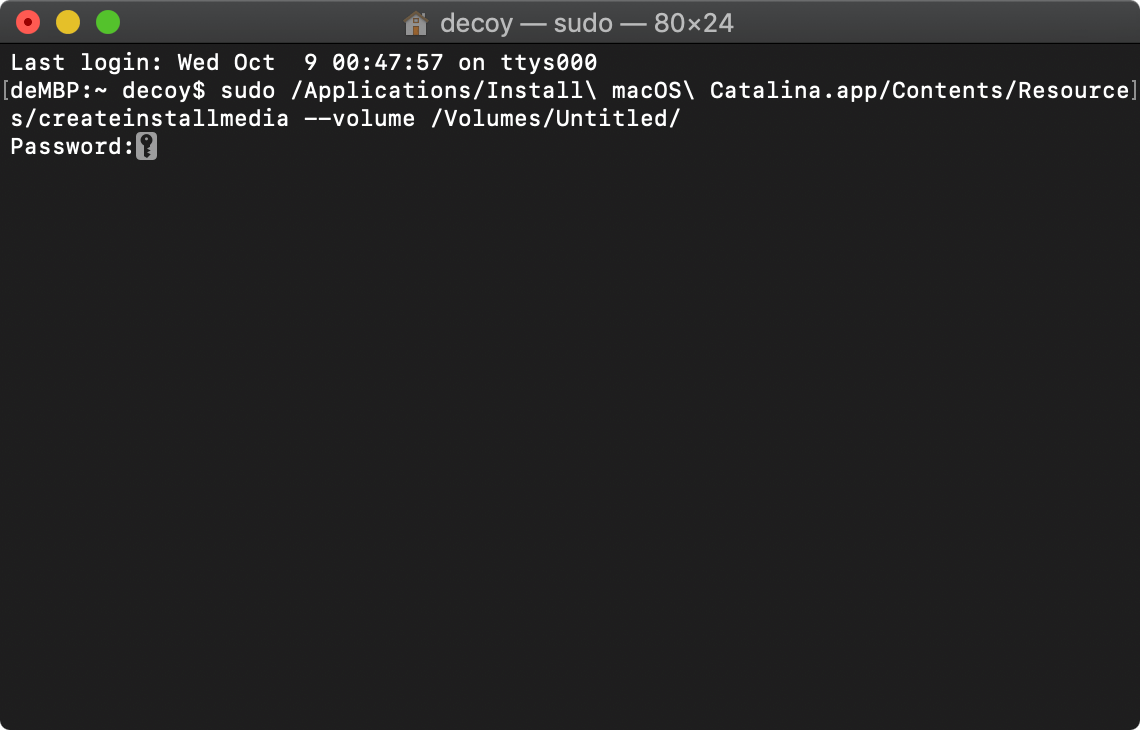Click the "decoy$" user prompt
This screenshot has height=730, width=1140.
[164, 91]
